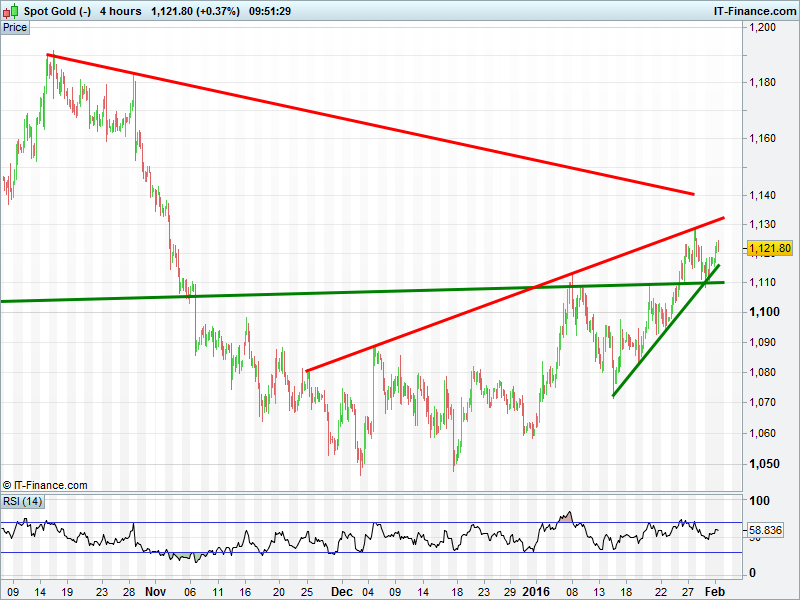Open the 4 hours timeframe selector
Screen dimensions: 800x600
coord(120,11)
